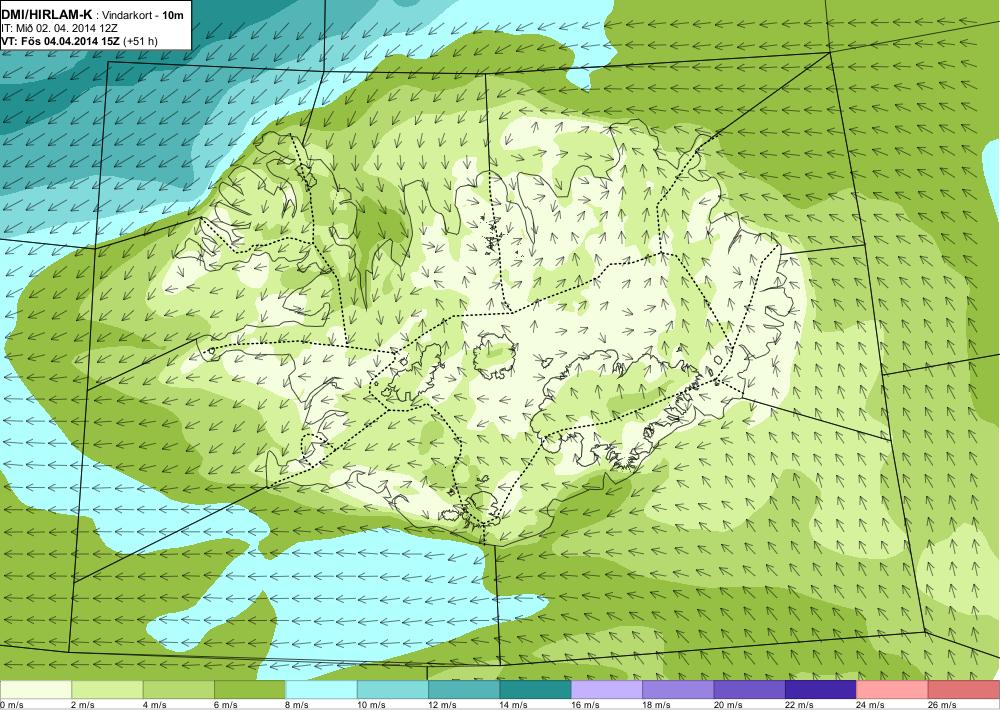Click the '0 m/s' legend label
Viewport: 1000px width, 710px height.
pos(12,705)
